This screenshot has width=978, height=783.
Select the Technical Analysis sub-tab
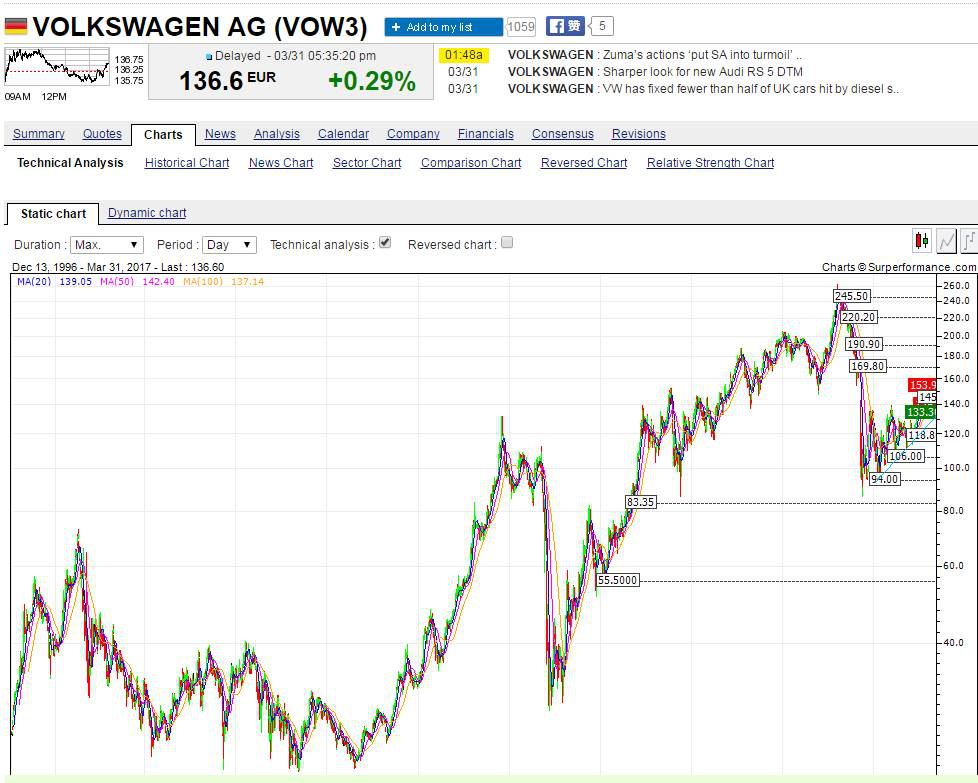click(70, 163)
